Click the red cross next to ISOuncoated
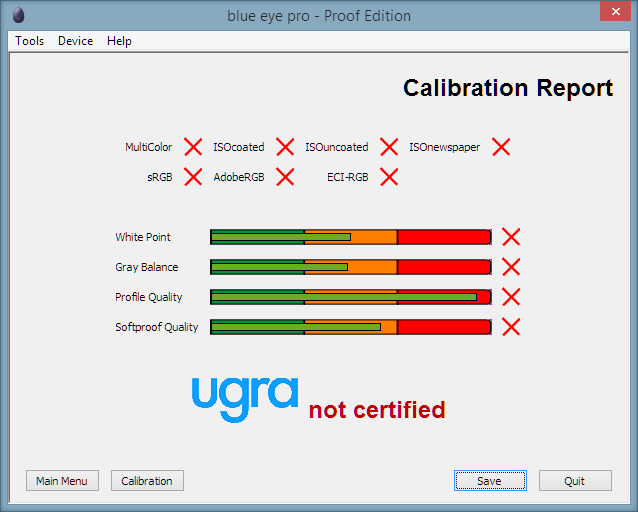 point(389,147)
